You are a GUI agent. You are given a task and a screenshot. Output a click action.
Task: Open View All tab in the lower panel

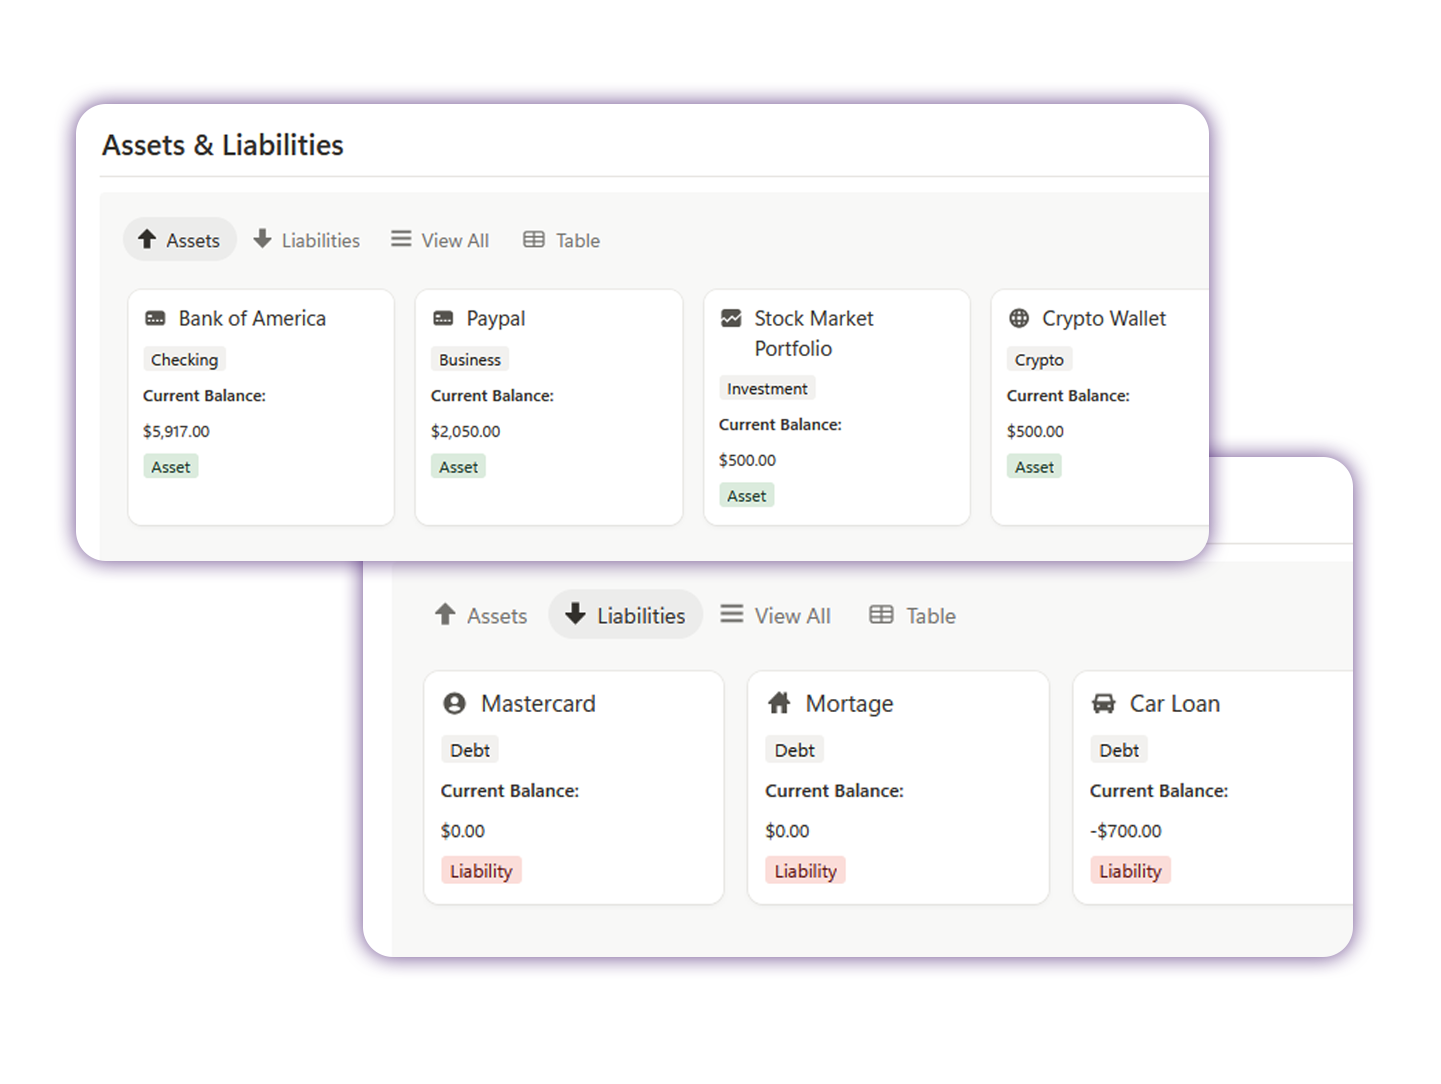[x=776, y=616]
